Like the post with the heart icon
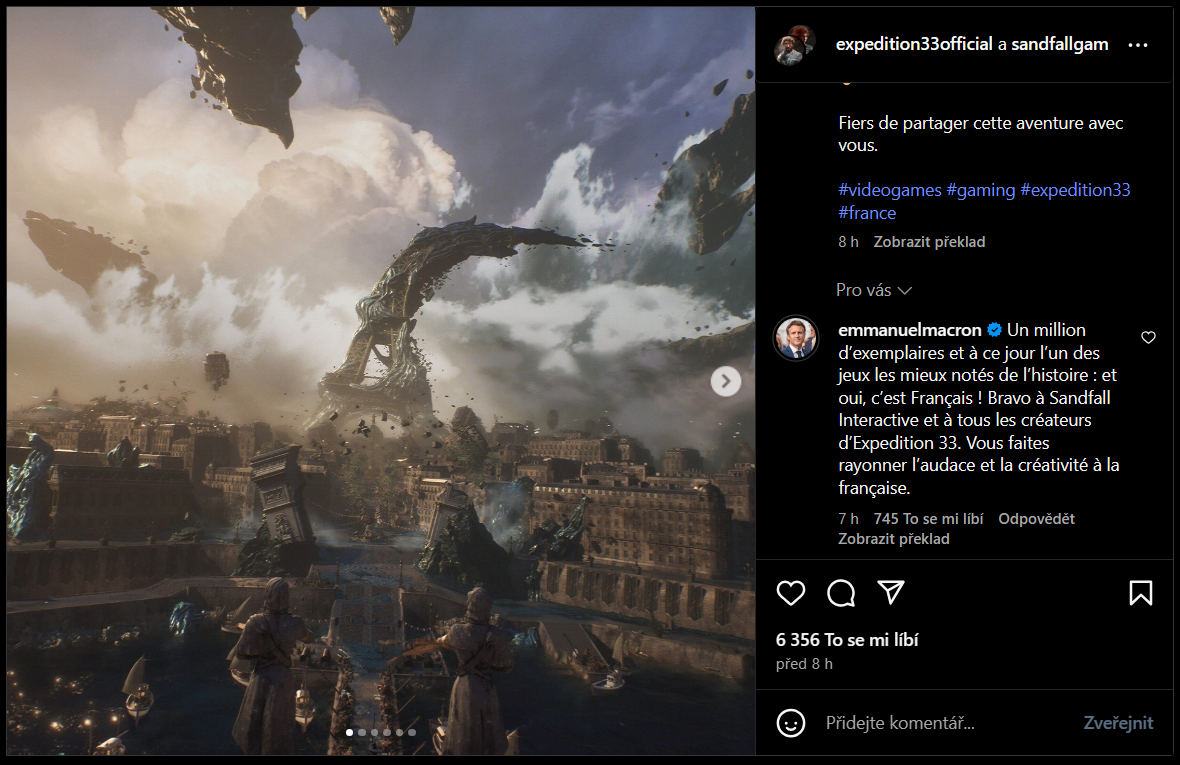 pos(791,593)
